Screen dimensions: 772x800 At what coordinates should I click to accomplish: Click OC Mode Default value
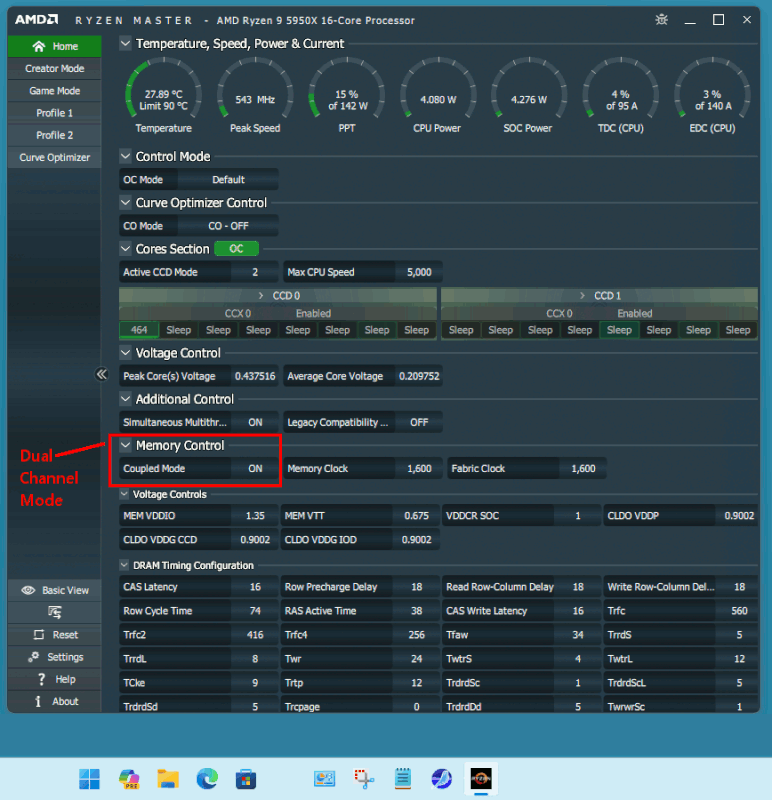228,180
